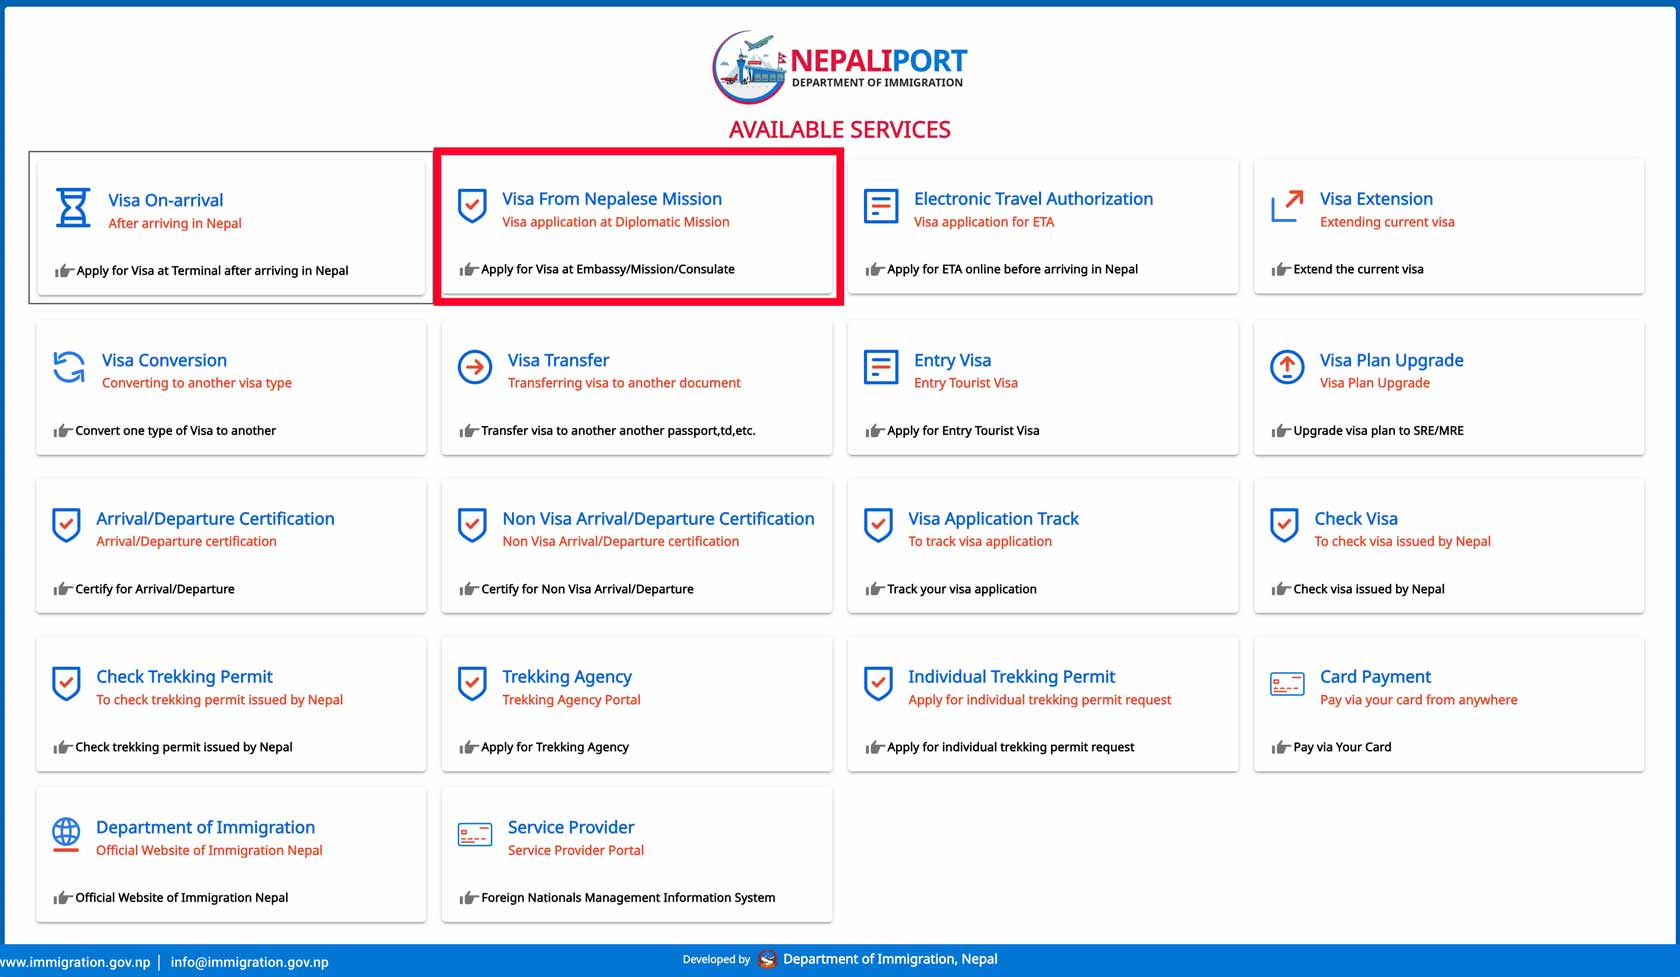Open the Service Provider title link
This screenshot has width=1680, height=977.
(x=571, y=828)
